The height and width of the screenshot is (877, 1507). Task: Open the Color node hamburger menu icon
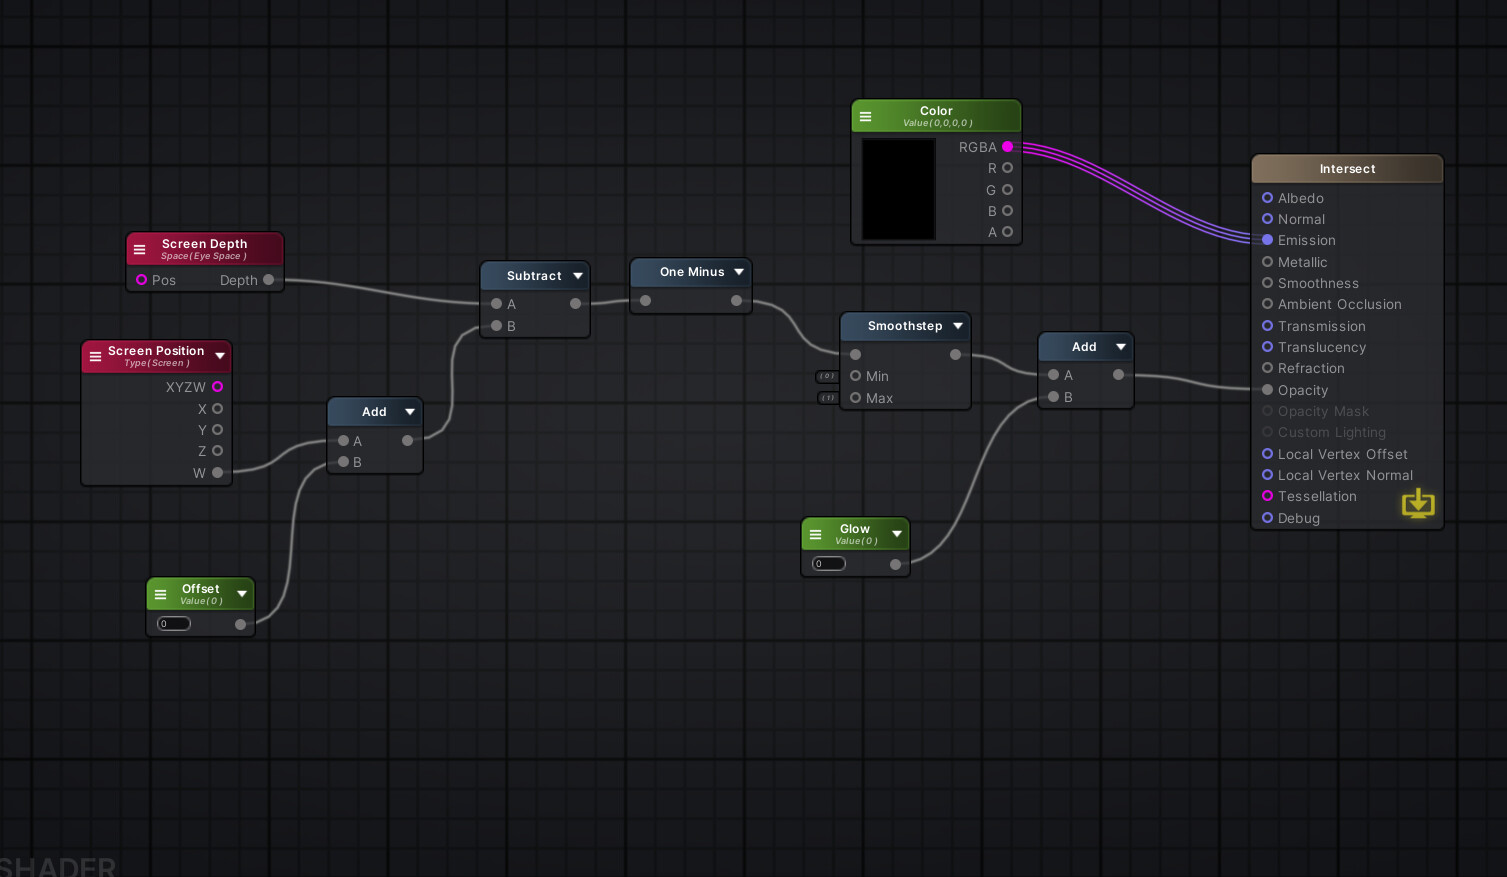(866, 117)
